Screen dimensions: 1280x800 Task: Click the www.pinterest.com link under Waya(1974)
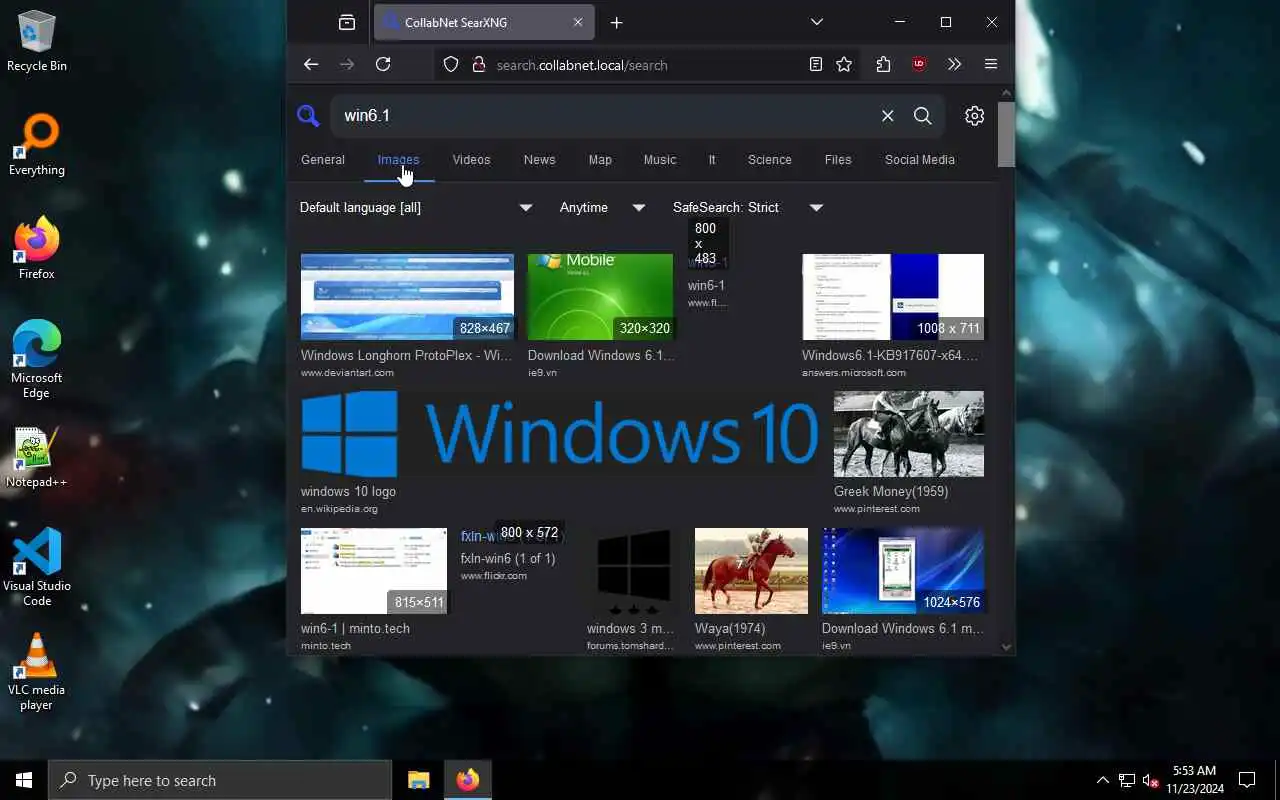(738, 646)
